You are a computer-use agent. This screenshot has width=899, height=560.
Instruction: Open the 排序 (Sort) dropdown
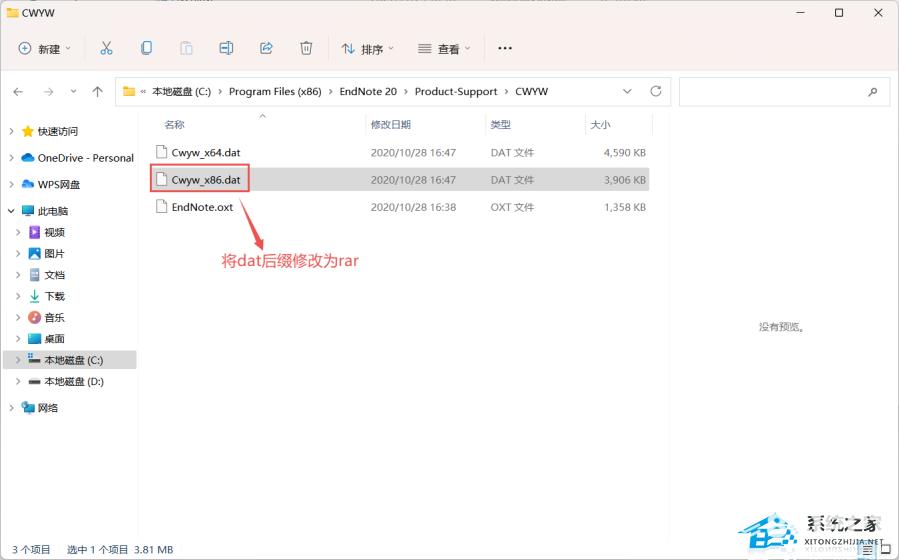[x=368, y=49]
